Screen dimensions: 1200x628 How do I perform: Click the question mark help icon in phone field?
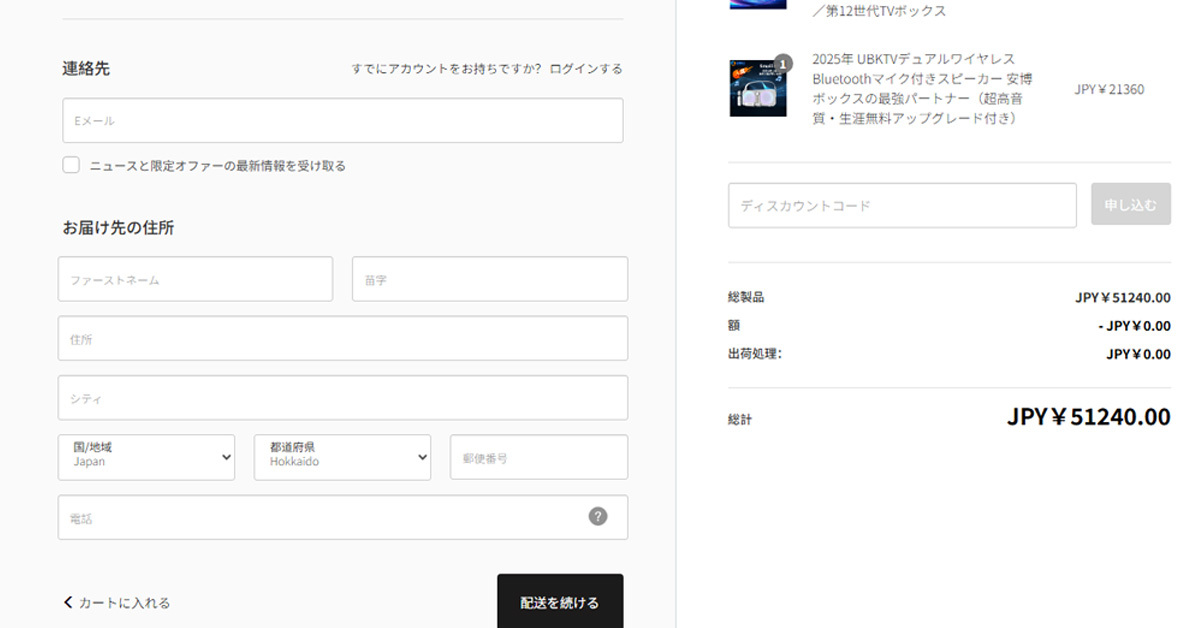pos(598,516)
